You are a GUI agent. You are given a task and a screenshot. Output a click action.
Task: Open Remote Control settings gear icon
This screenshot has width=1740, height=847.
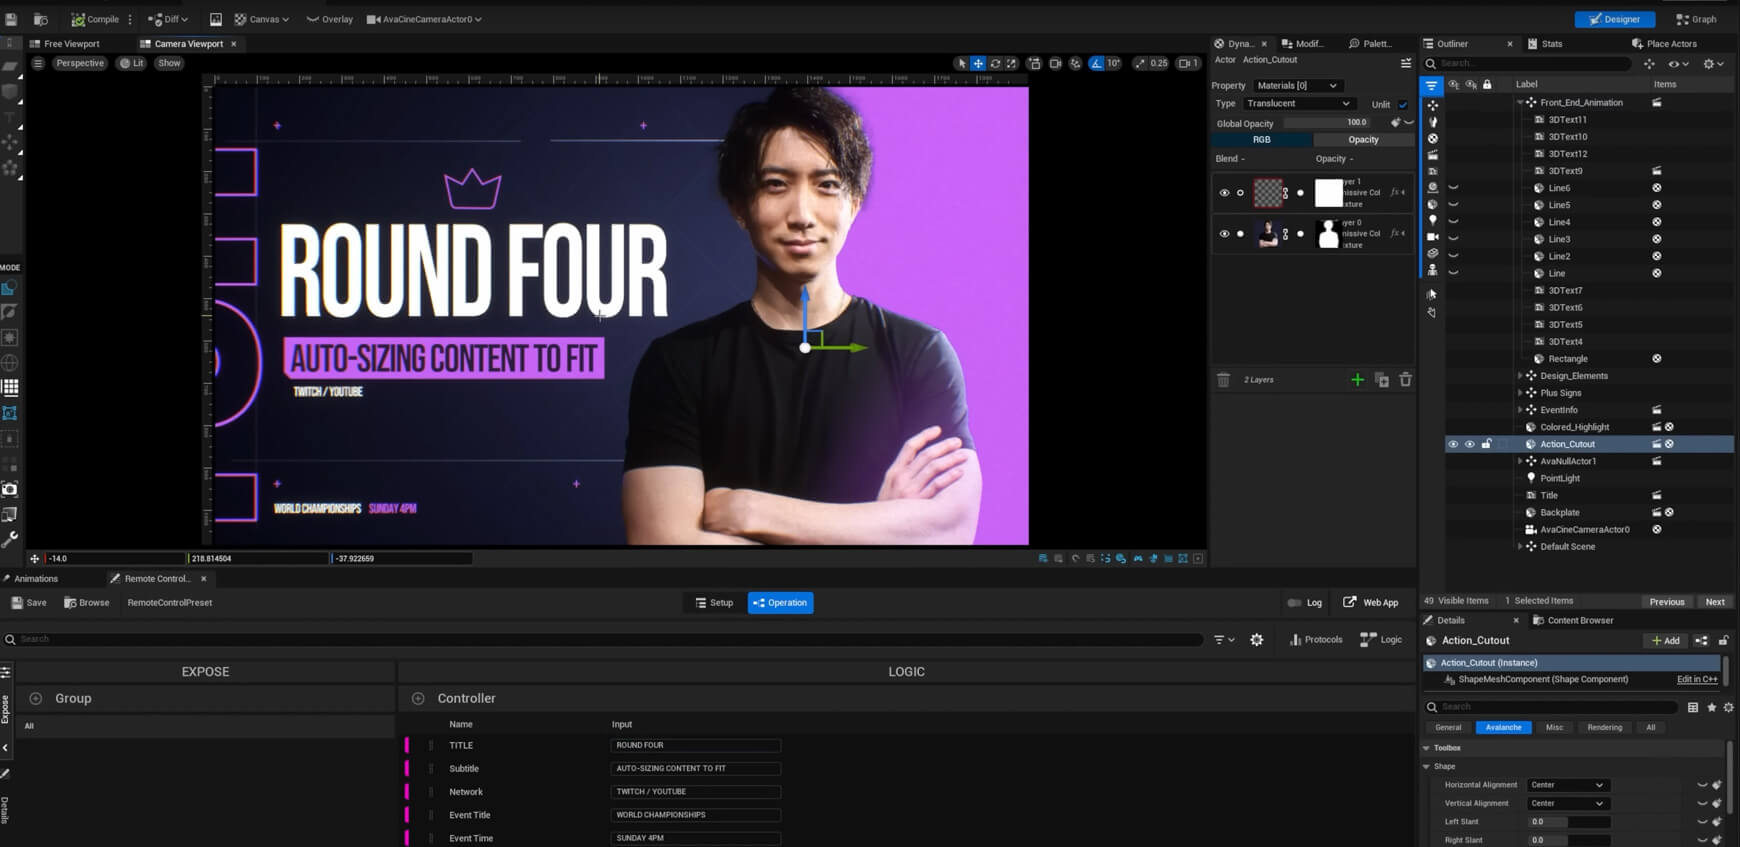[1256, 640]
